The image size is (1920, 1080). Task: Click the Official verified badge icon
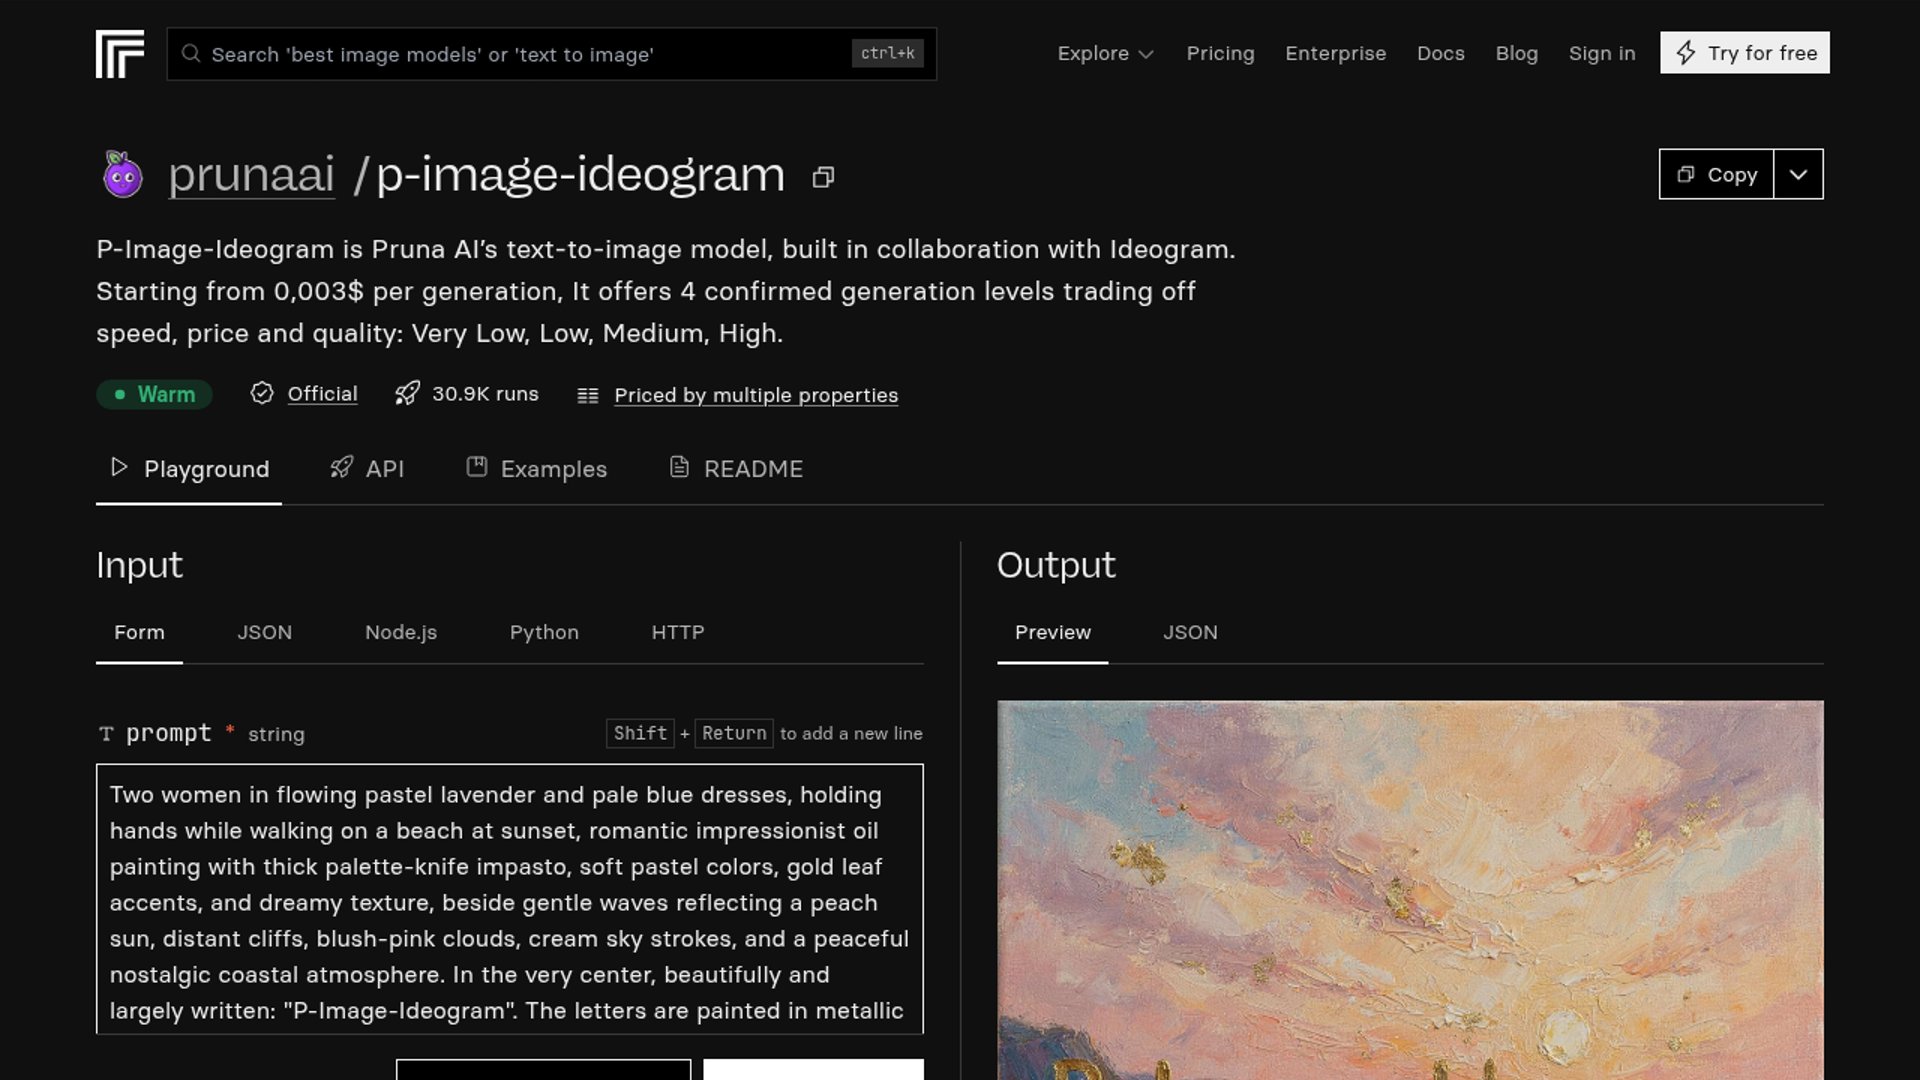click(x=262, y=393)
